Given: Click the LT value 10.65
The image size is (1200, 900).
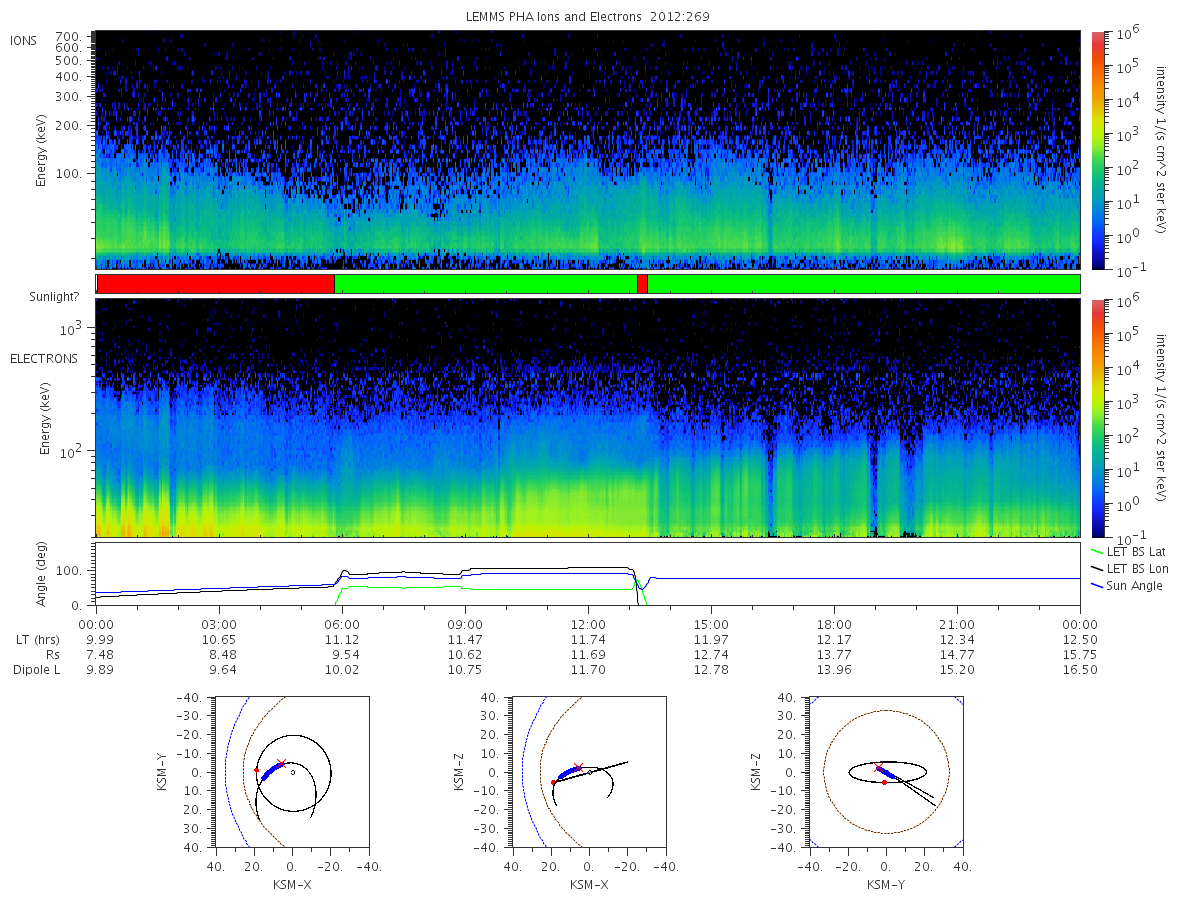Looking at the screenshot, I should point(219,639).
